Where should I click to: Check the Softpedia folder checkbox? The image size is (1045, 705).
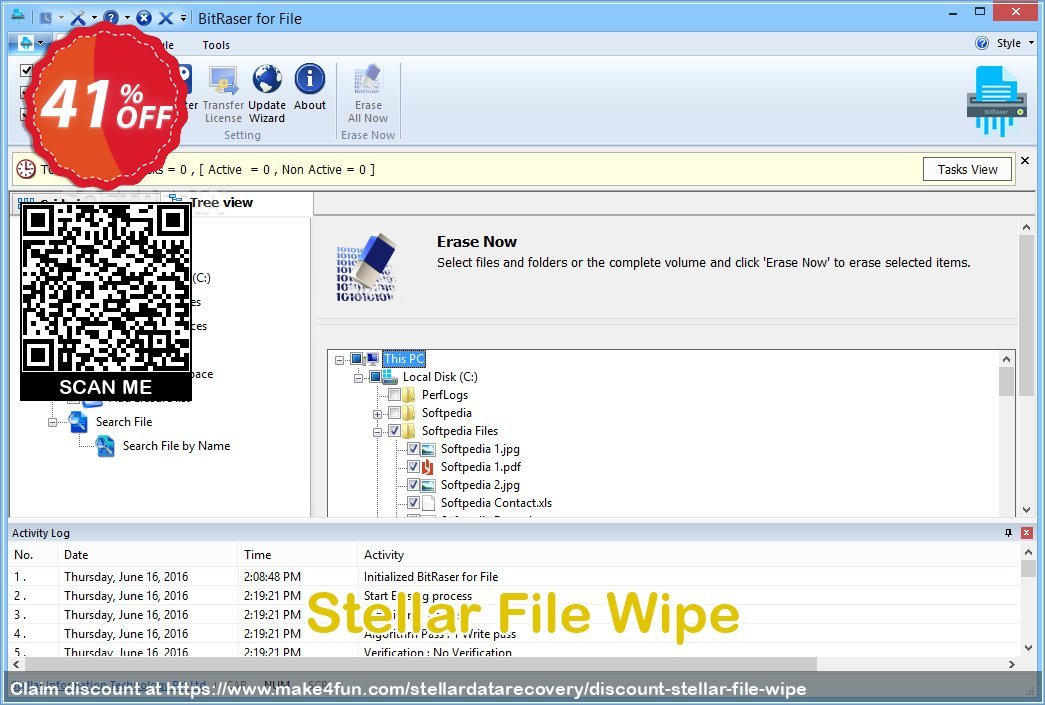coord(395,412)
